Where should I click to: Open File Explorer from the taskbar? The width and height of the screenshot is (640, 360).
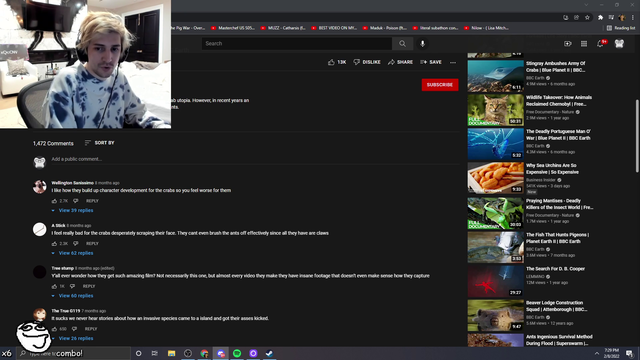click(x=171, y=353)
